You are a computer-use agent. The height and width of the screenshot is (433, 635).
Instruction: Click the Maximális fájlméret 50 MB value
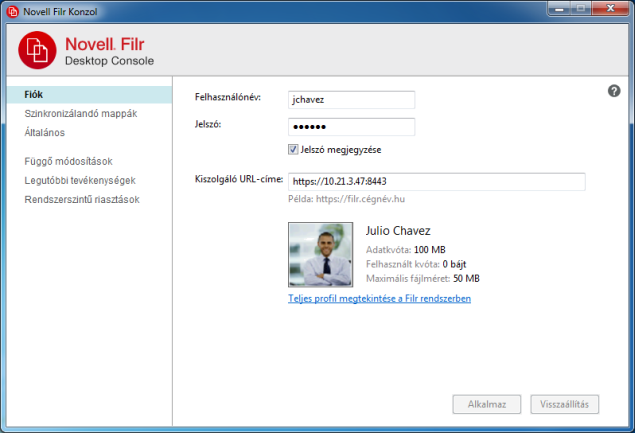tap(467, 278)
